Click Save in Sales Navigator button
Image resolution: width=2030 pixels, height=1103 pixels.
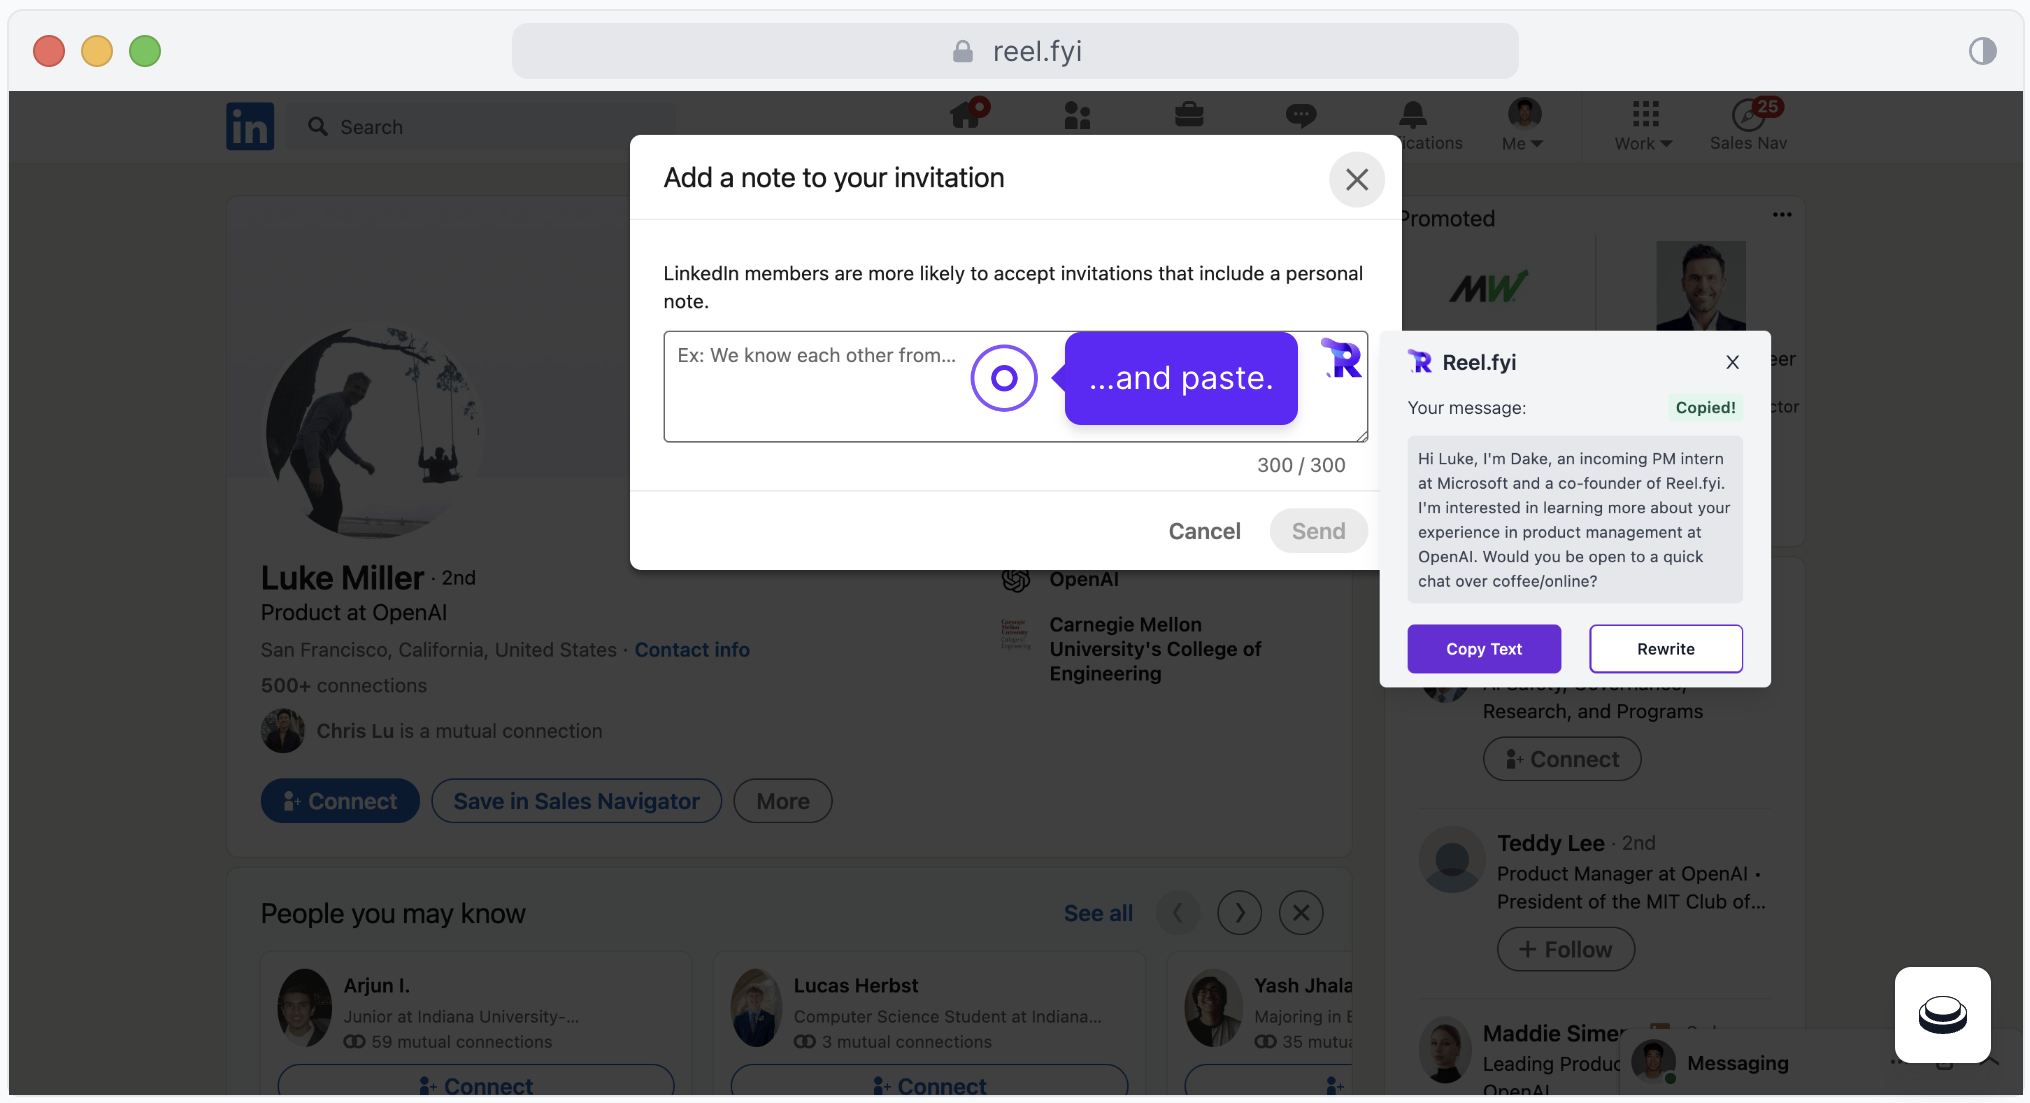[576, 801]
